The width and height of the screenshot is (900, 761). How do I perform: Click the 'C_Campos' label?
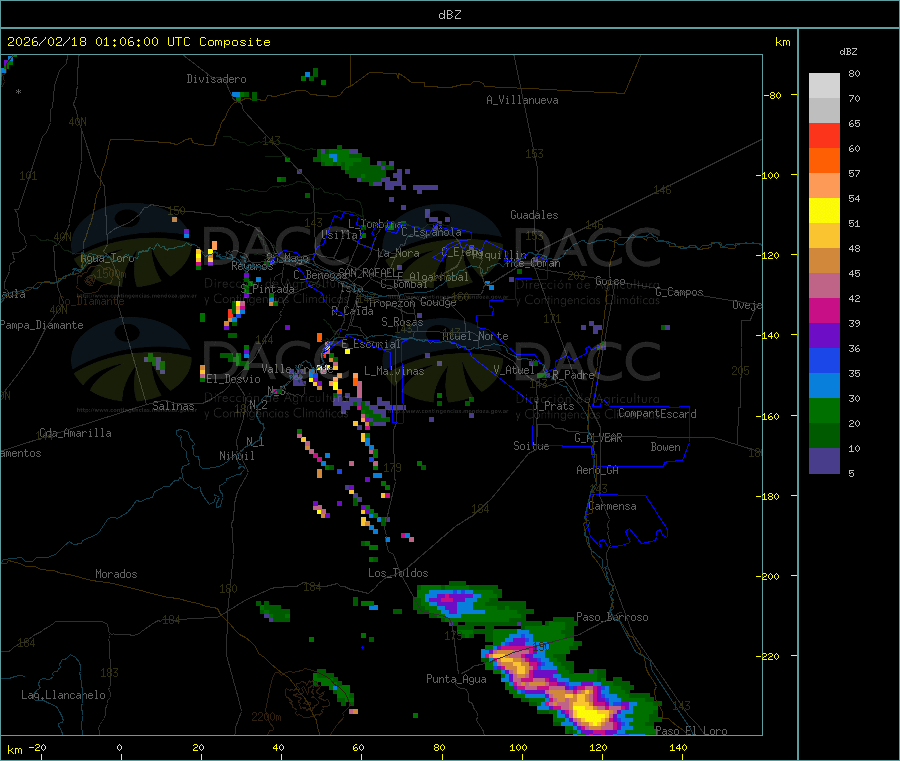(680, 292)
